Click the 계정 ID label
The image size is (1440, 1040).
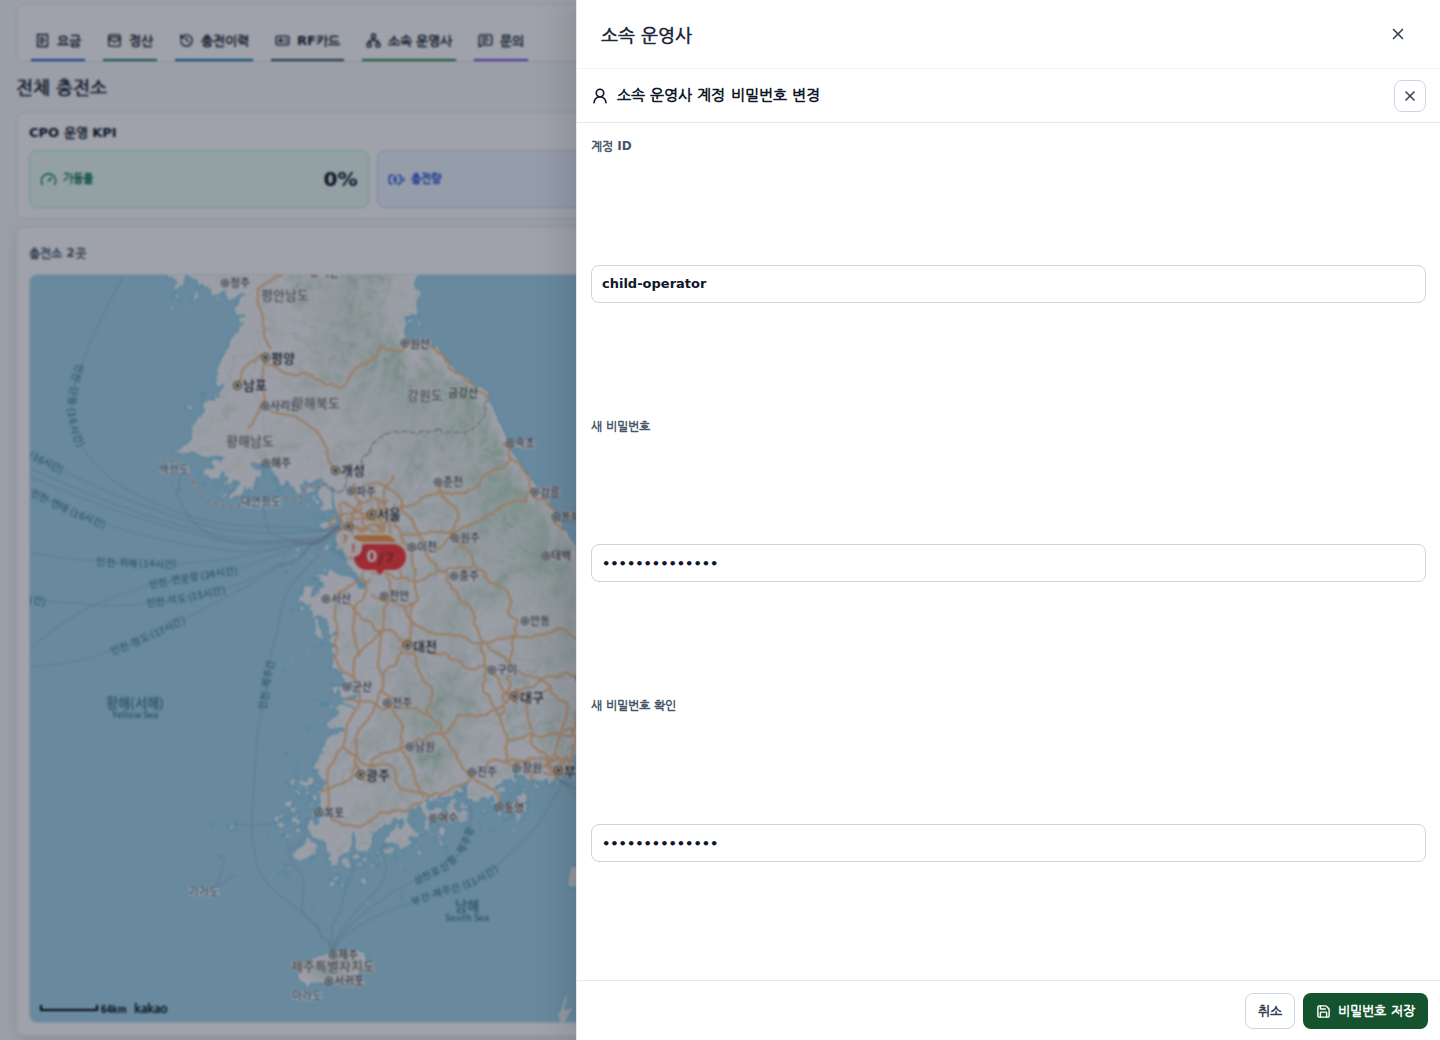tap(611, 146)
